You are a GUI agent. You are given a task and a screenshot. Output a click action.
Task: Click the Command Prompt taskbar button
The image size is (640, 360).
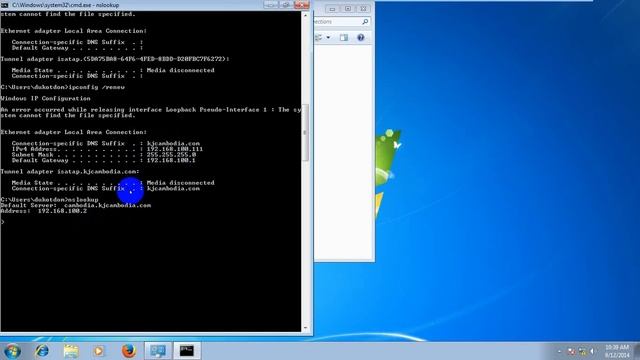pos(187,351)
